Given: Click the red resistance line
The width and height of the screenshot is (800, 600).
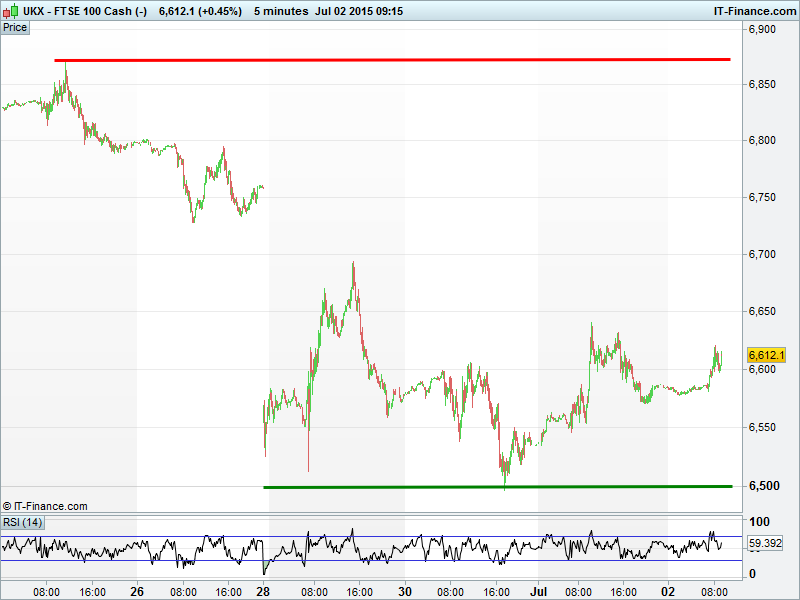Looking at the screenshot, I should [400, 60].
